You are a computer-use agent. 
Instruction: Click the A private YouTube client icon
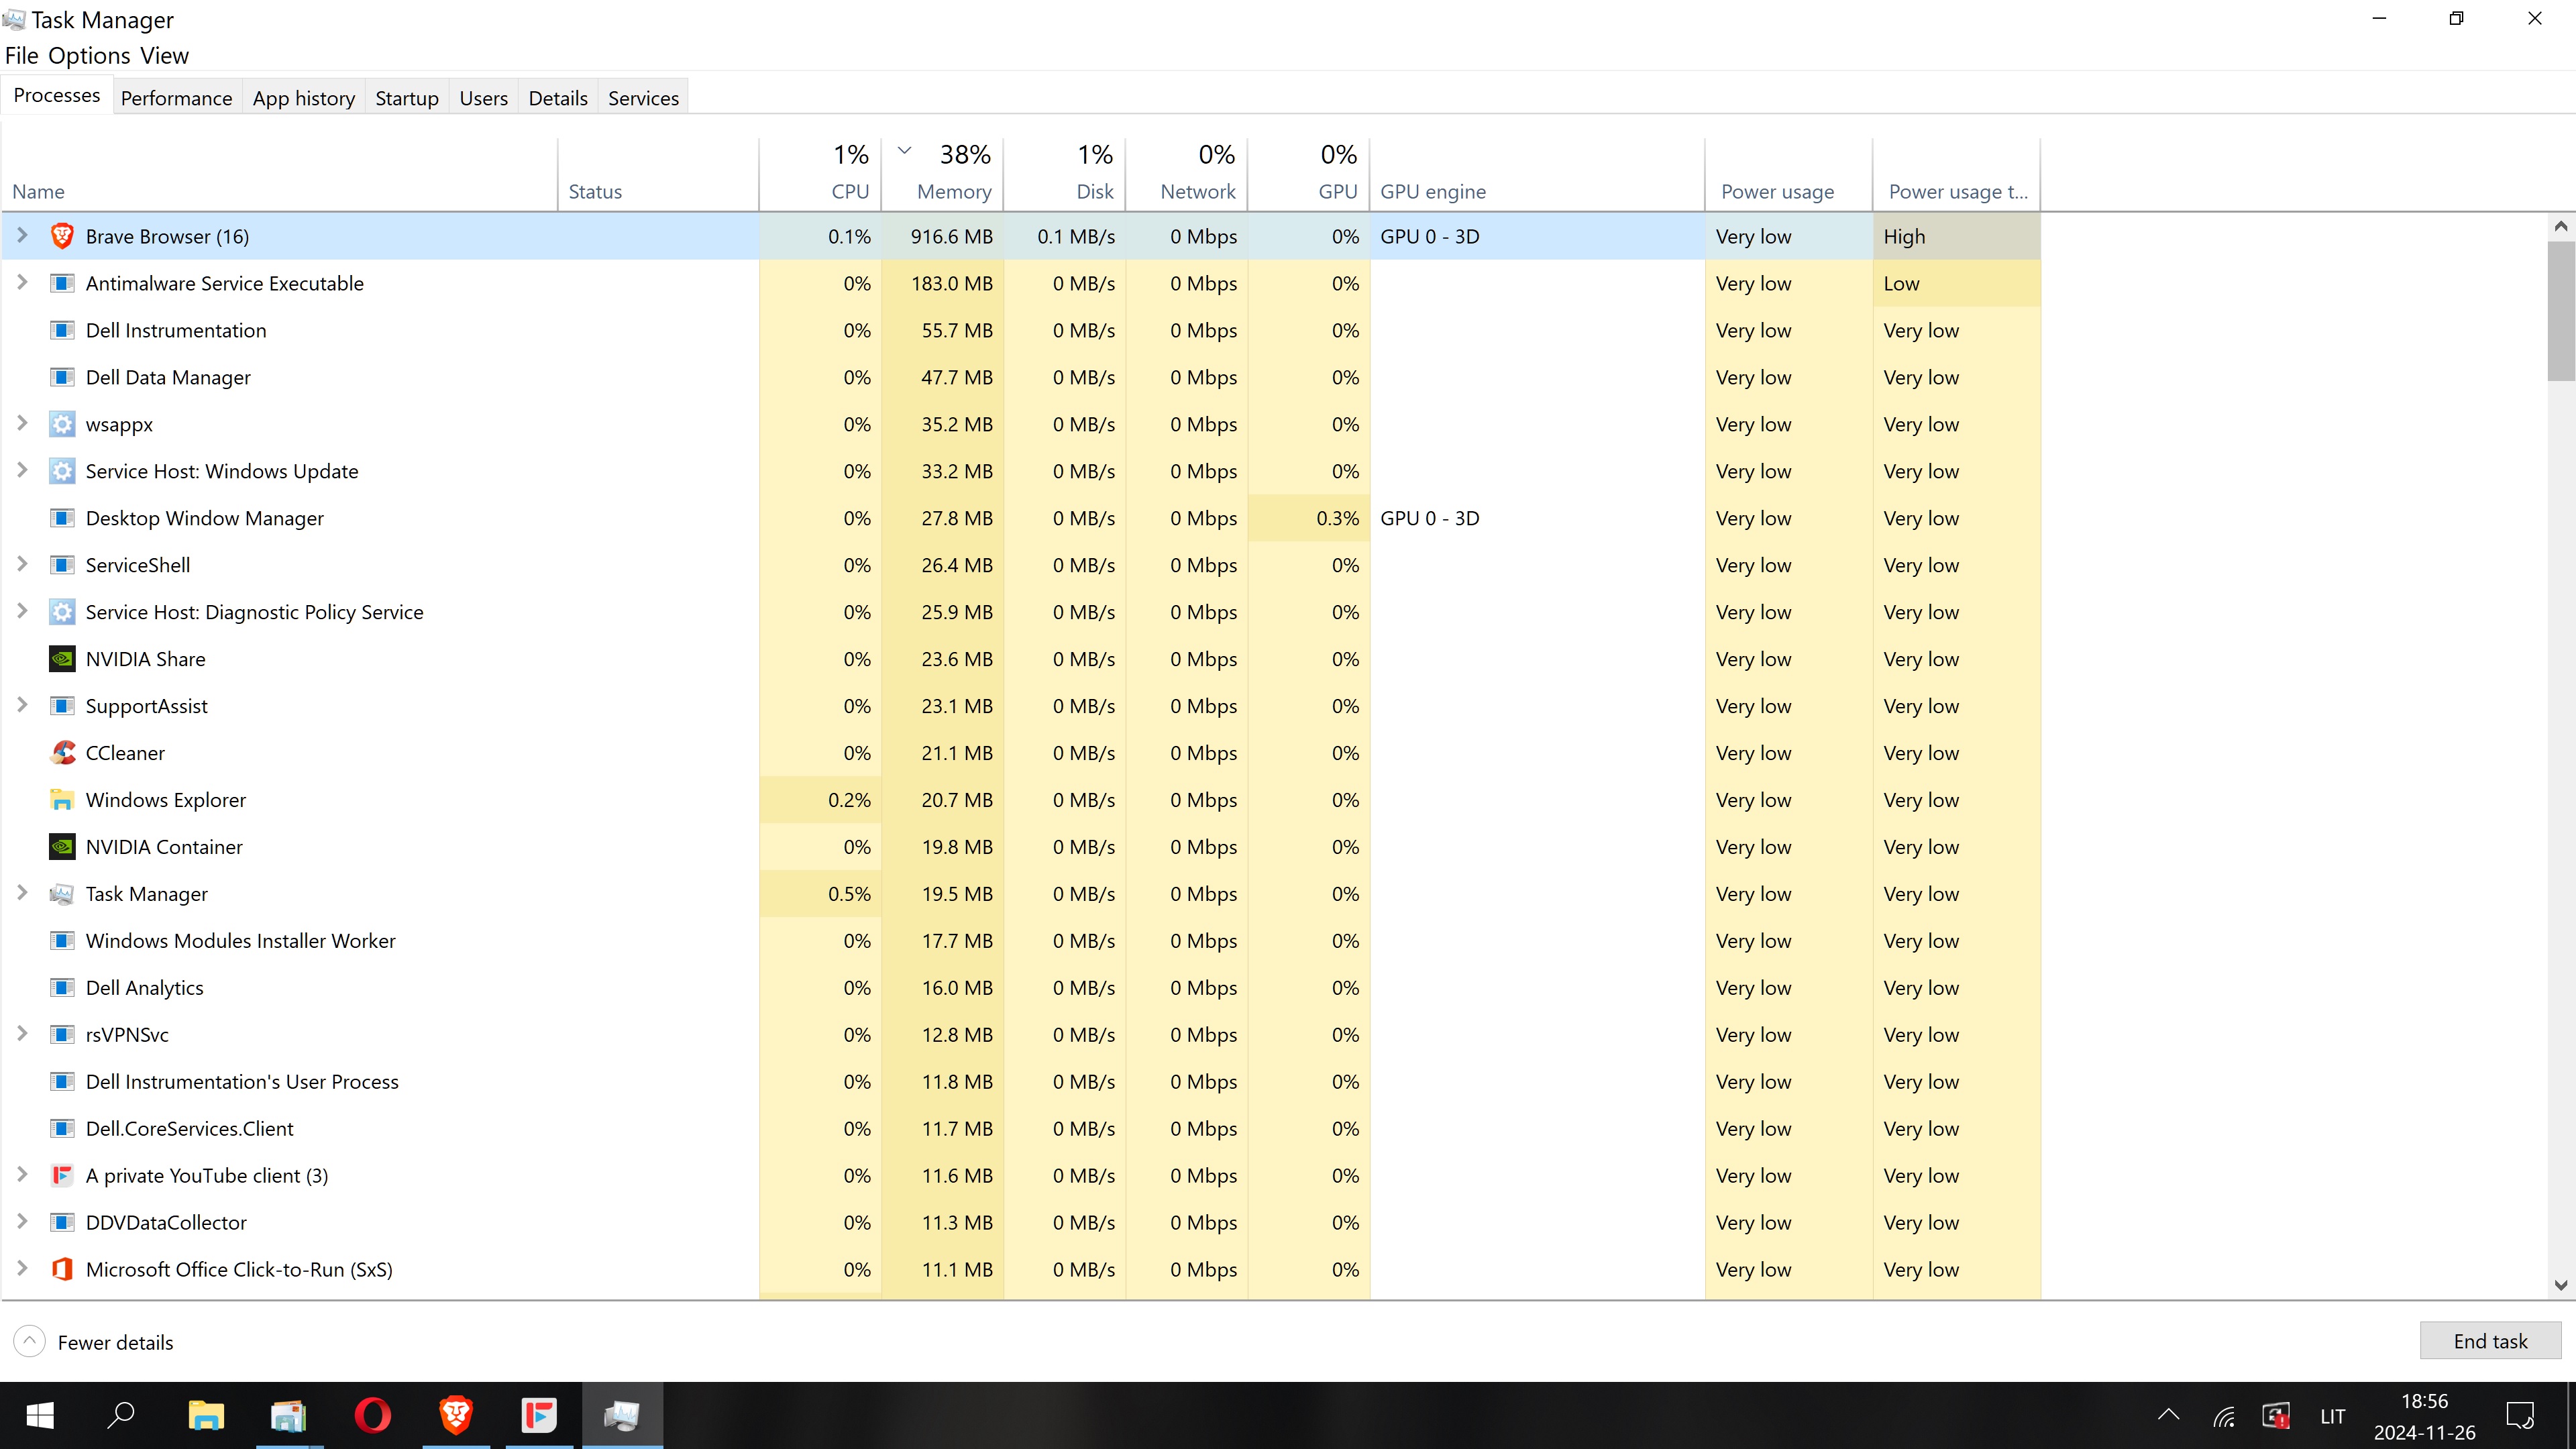point(62,1175)
